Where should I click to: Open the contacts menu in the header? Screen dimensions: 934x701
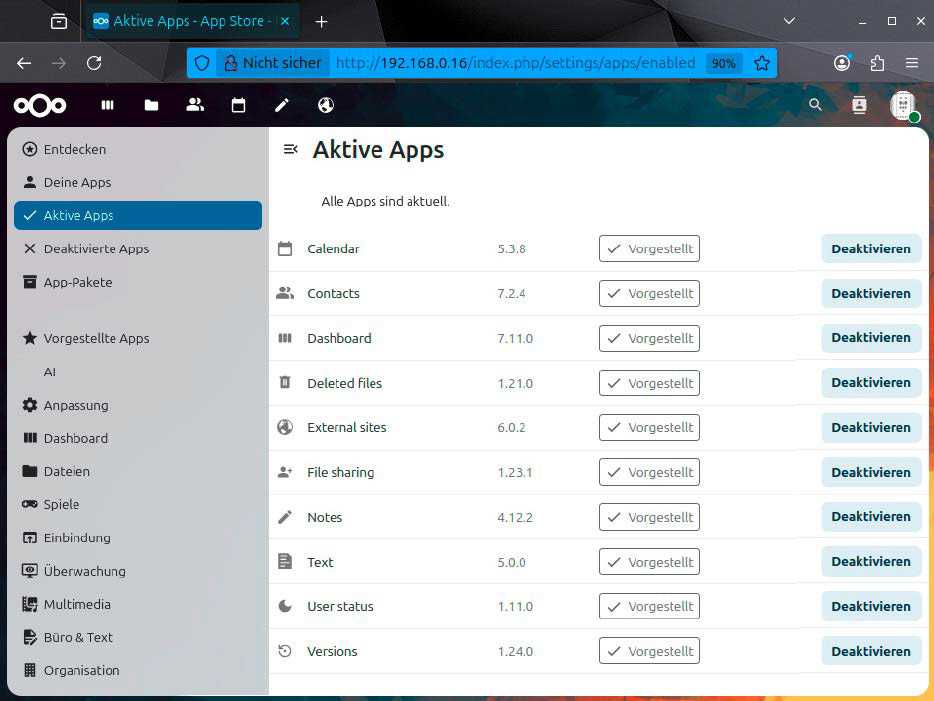tap(859, 105)
